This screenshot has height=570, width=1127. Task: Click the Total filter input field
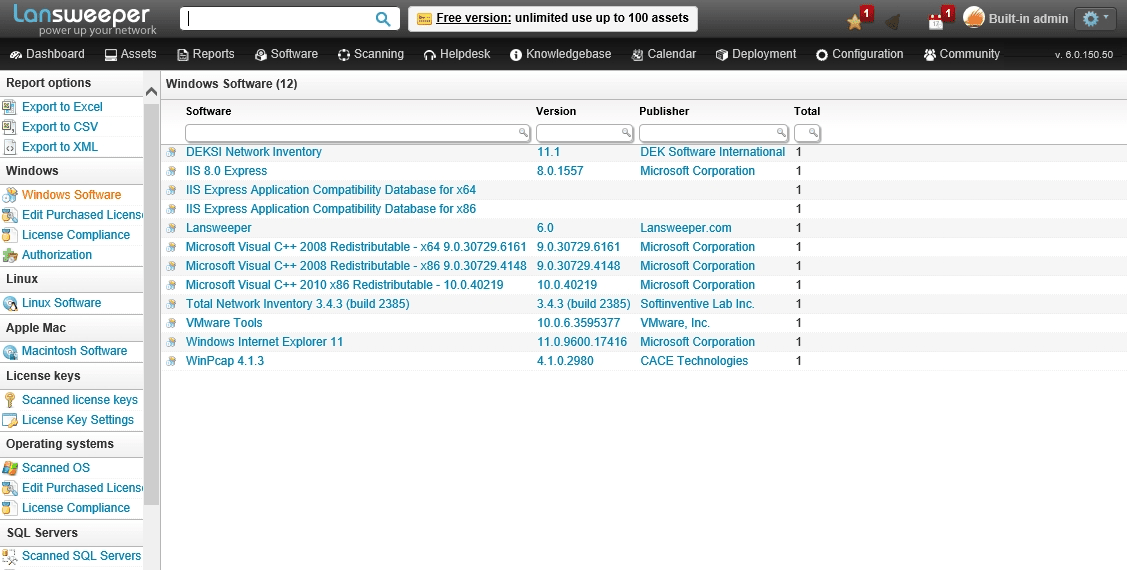pos(807,133)
